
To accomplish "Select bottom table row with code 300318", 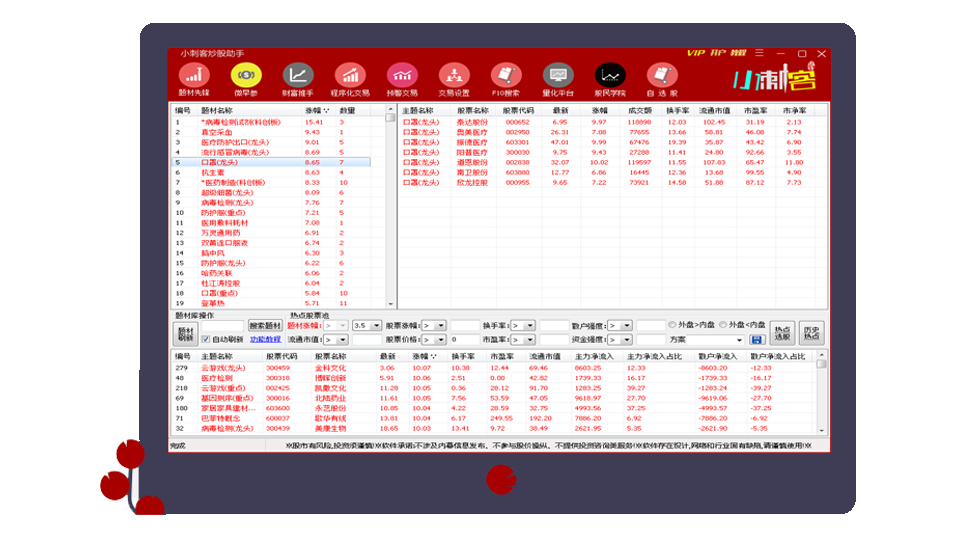I will coord(494,378).
